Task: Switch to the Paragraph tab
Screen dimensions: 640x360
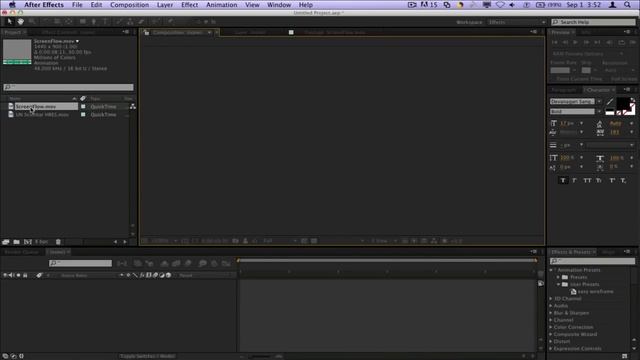Action: pos(564,90)
